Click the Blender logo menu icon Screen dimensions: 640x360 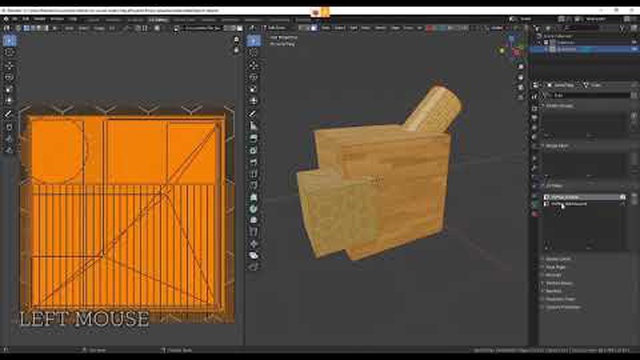pyautogui.click(x=6, y=19)
